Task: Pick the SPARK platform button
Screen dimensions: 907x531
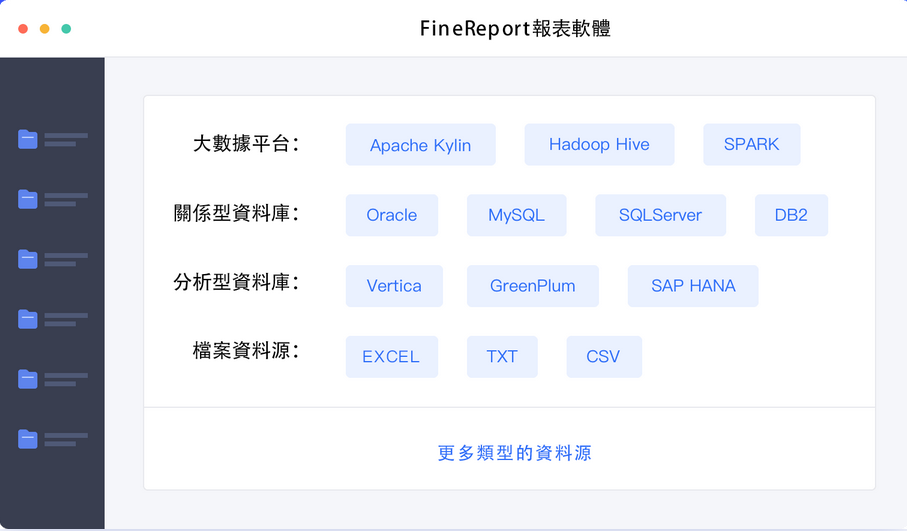Action: [751, 145]
